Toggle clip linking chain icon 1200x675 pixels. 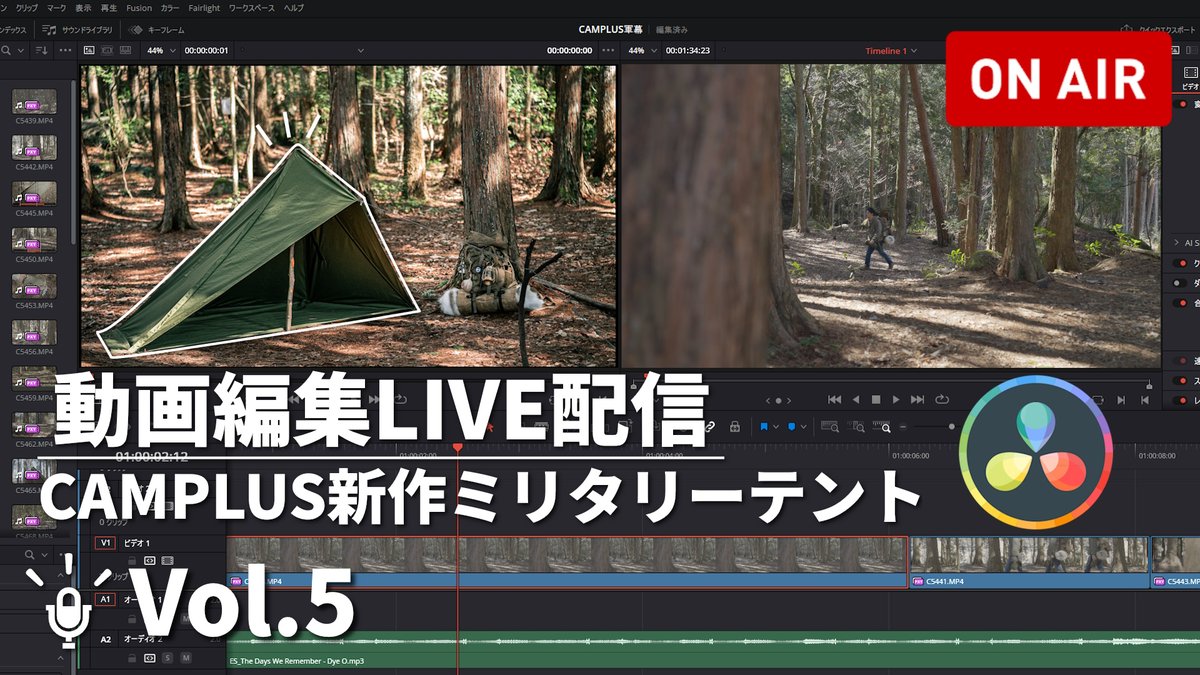710,426
